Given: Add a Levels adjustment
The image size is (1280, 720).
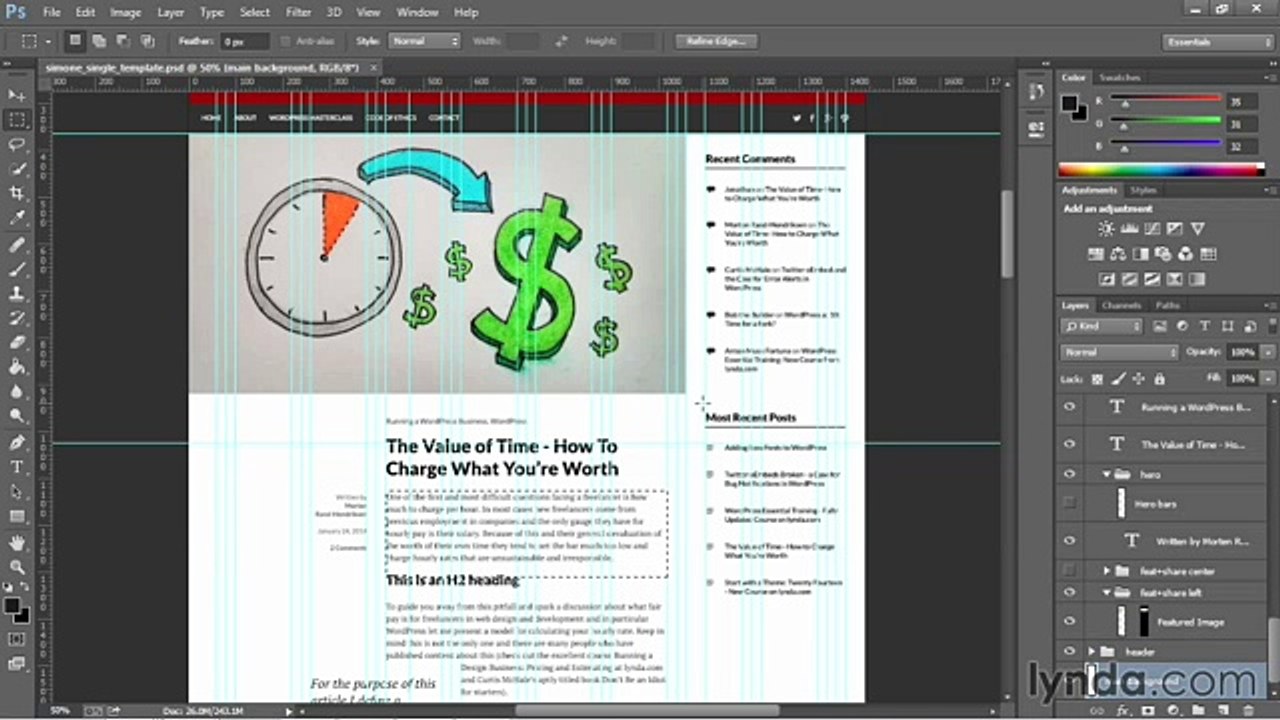Looking at the screenshot, I should pyautogui.click(x=1129, y=229).
